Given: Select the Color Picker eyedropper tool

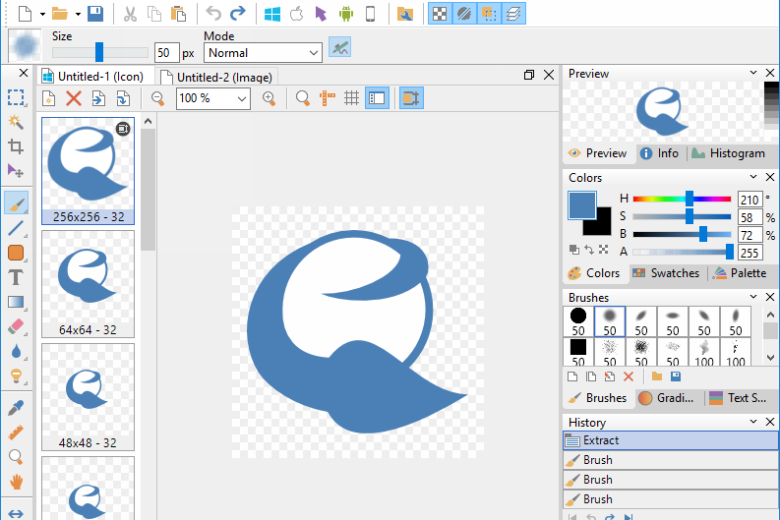Looking at the screenshot, I should (16, 408).
